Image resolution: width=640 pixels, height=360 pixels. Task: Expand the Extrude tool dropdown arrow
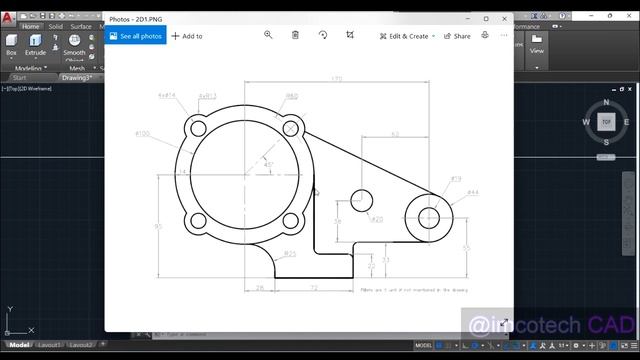tap(36, 59)
